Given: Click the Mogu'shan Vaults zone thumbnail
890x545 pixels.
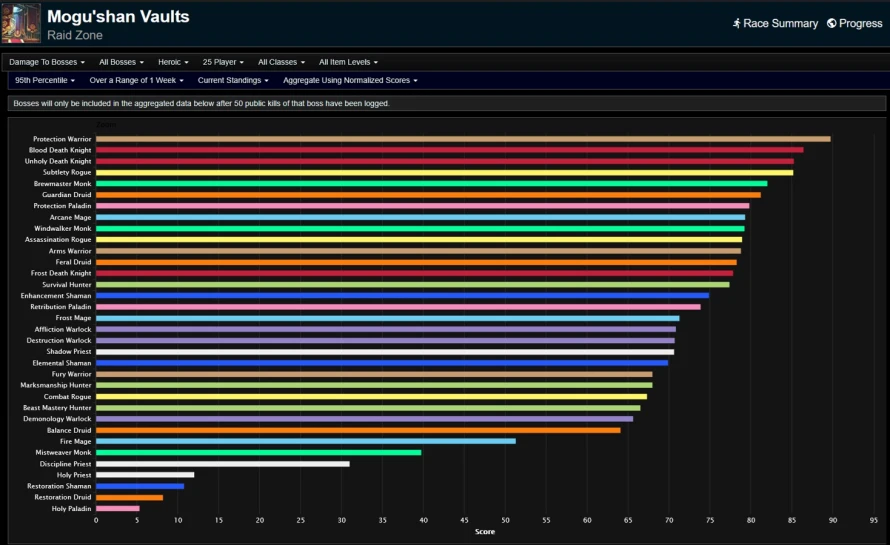Looking at the screenshot, I should click(x=21, y=23).
